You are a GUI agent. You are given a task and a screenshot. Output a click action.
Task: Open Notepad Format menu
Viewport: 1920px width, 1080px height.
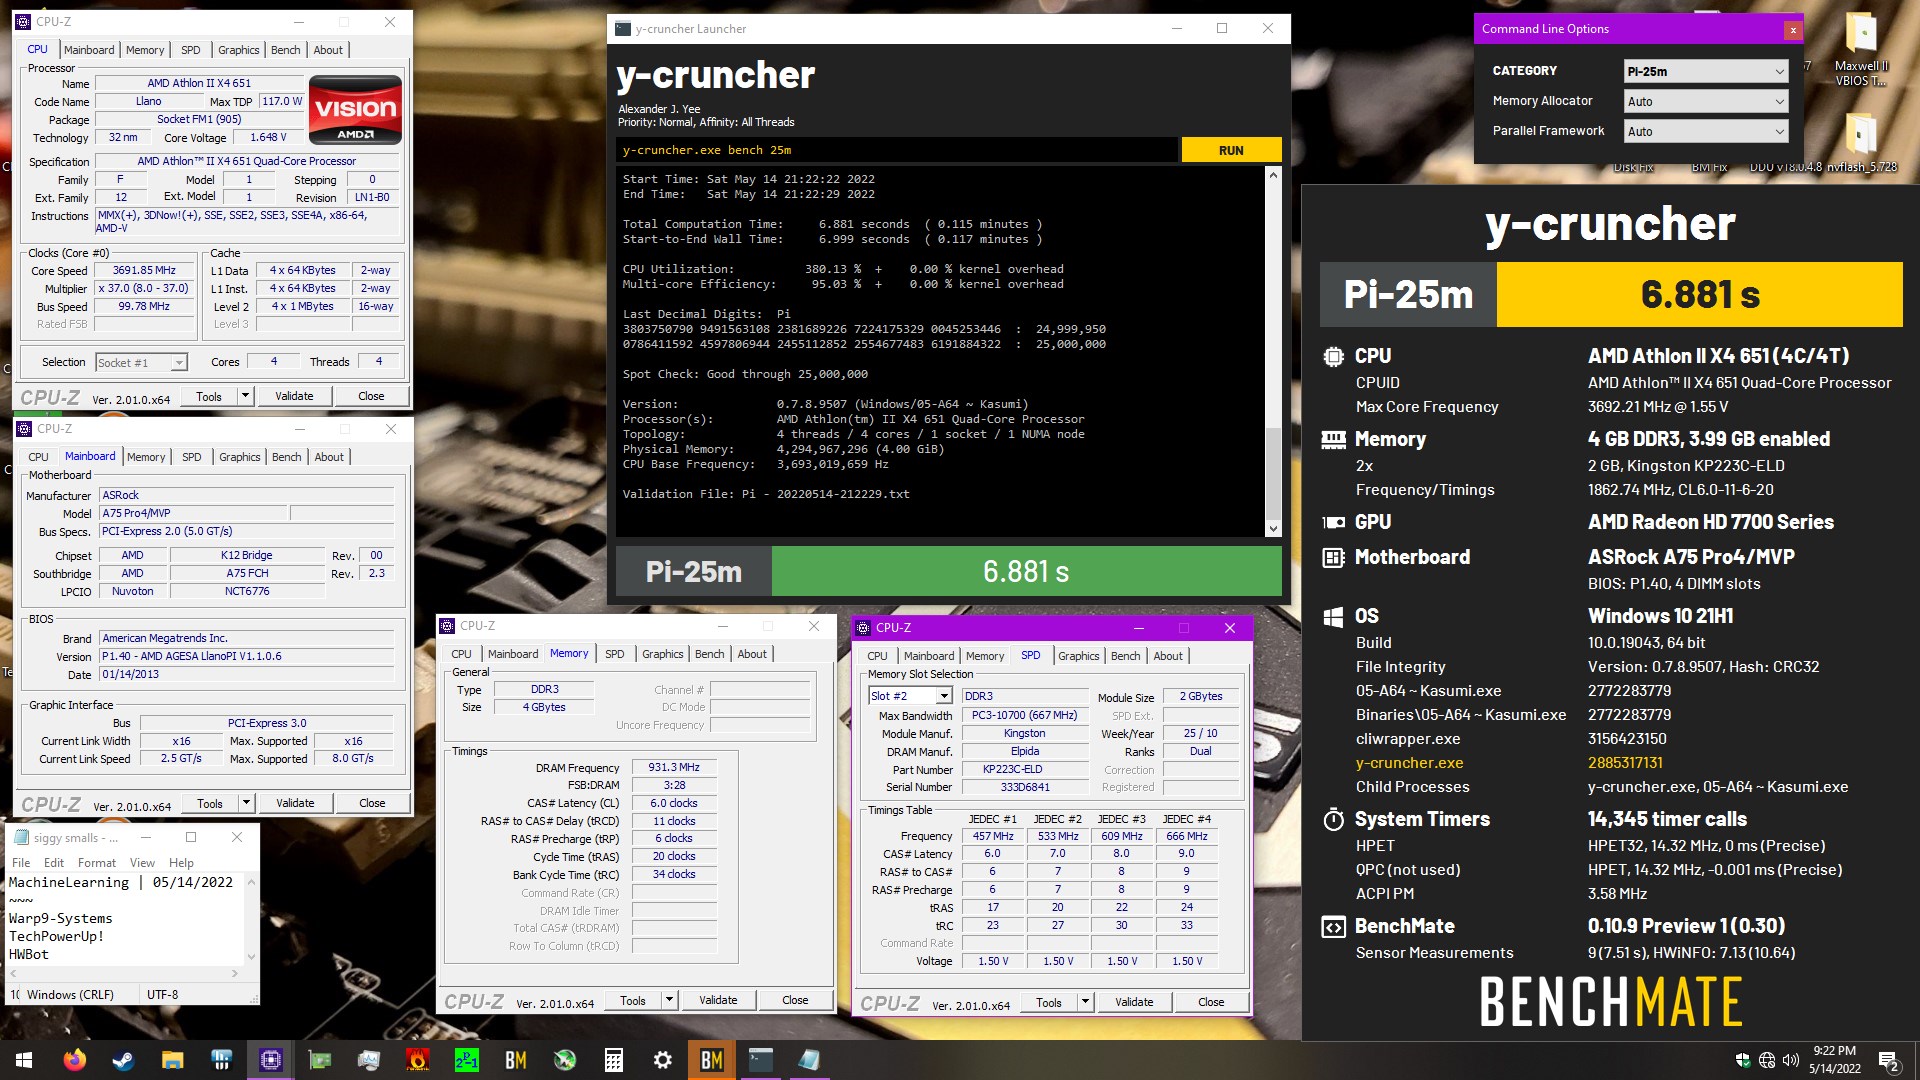(x=96, y=863)
